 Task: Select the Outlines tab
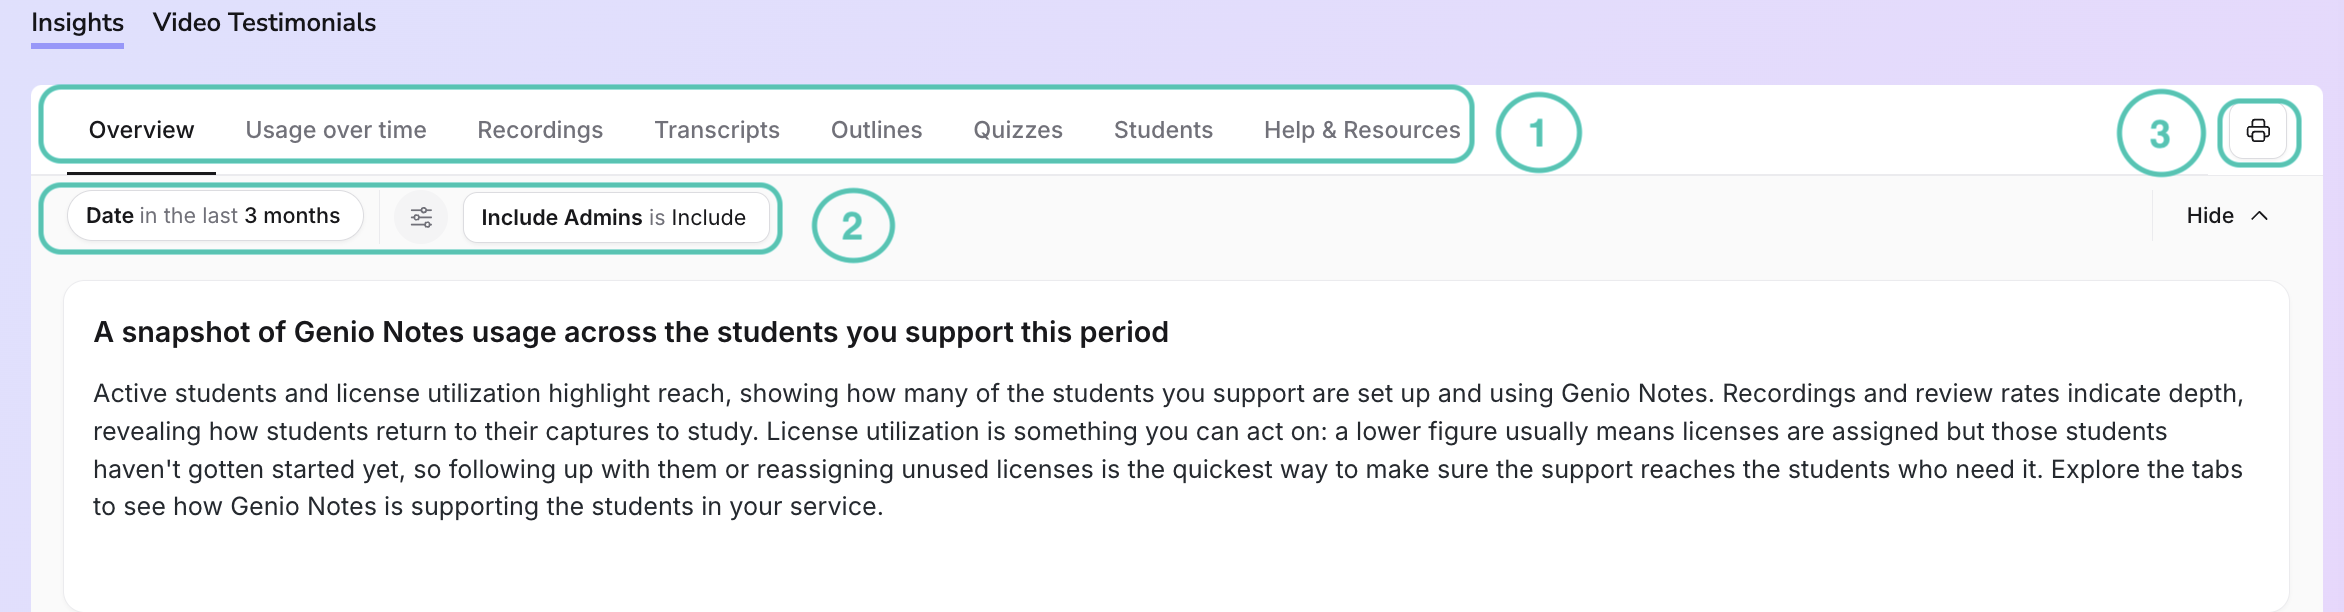coord(876,130)
